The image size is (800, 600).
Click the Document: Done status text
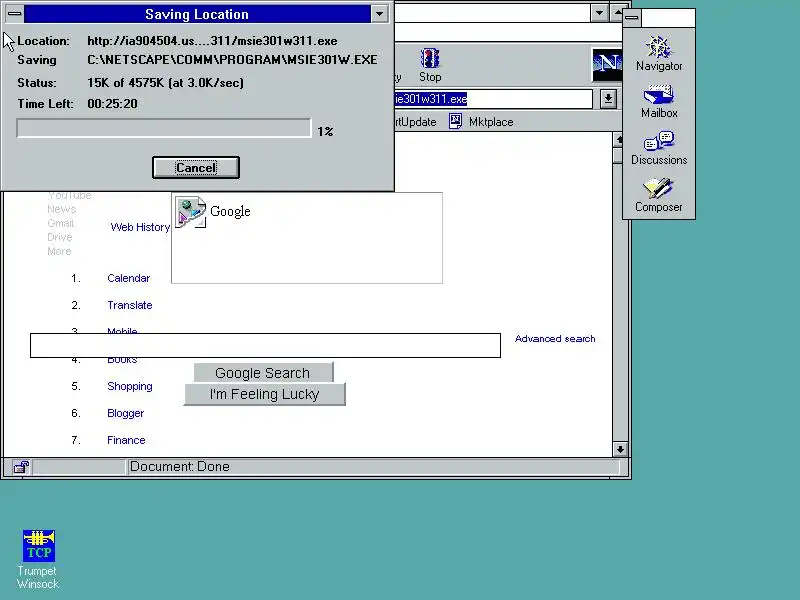(180, 466)
